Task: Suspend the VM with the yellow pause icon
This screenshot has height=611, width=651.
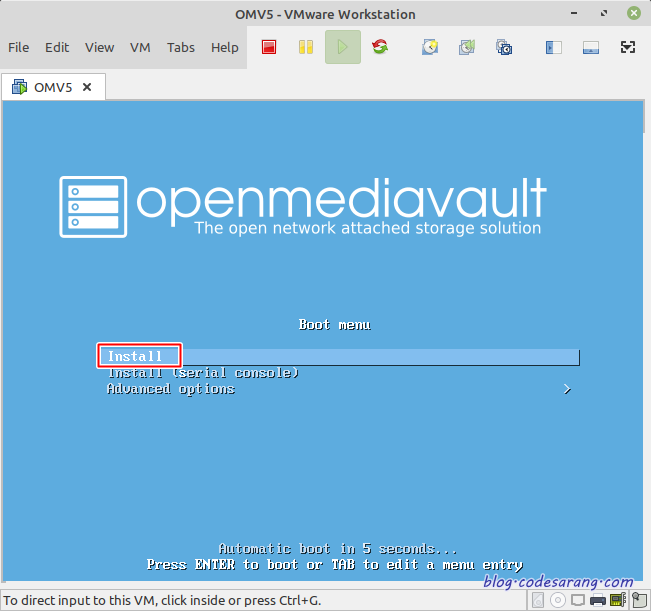Action: click(x=306, y=47)
